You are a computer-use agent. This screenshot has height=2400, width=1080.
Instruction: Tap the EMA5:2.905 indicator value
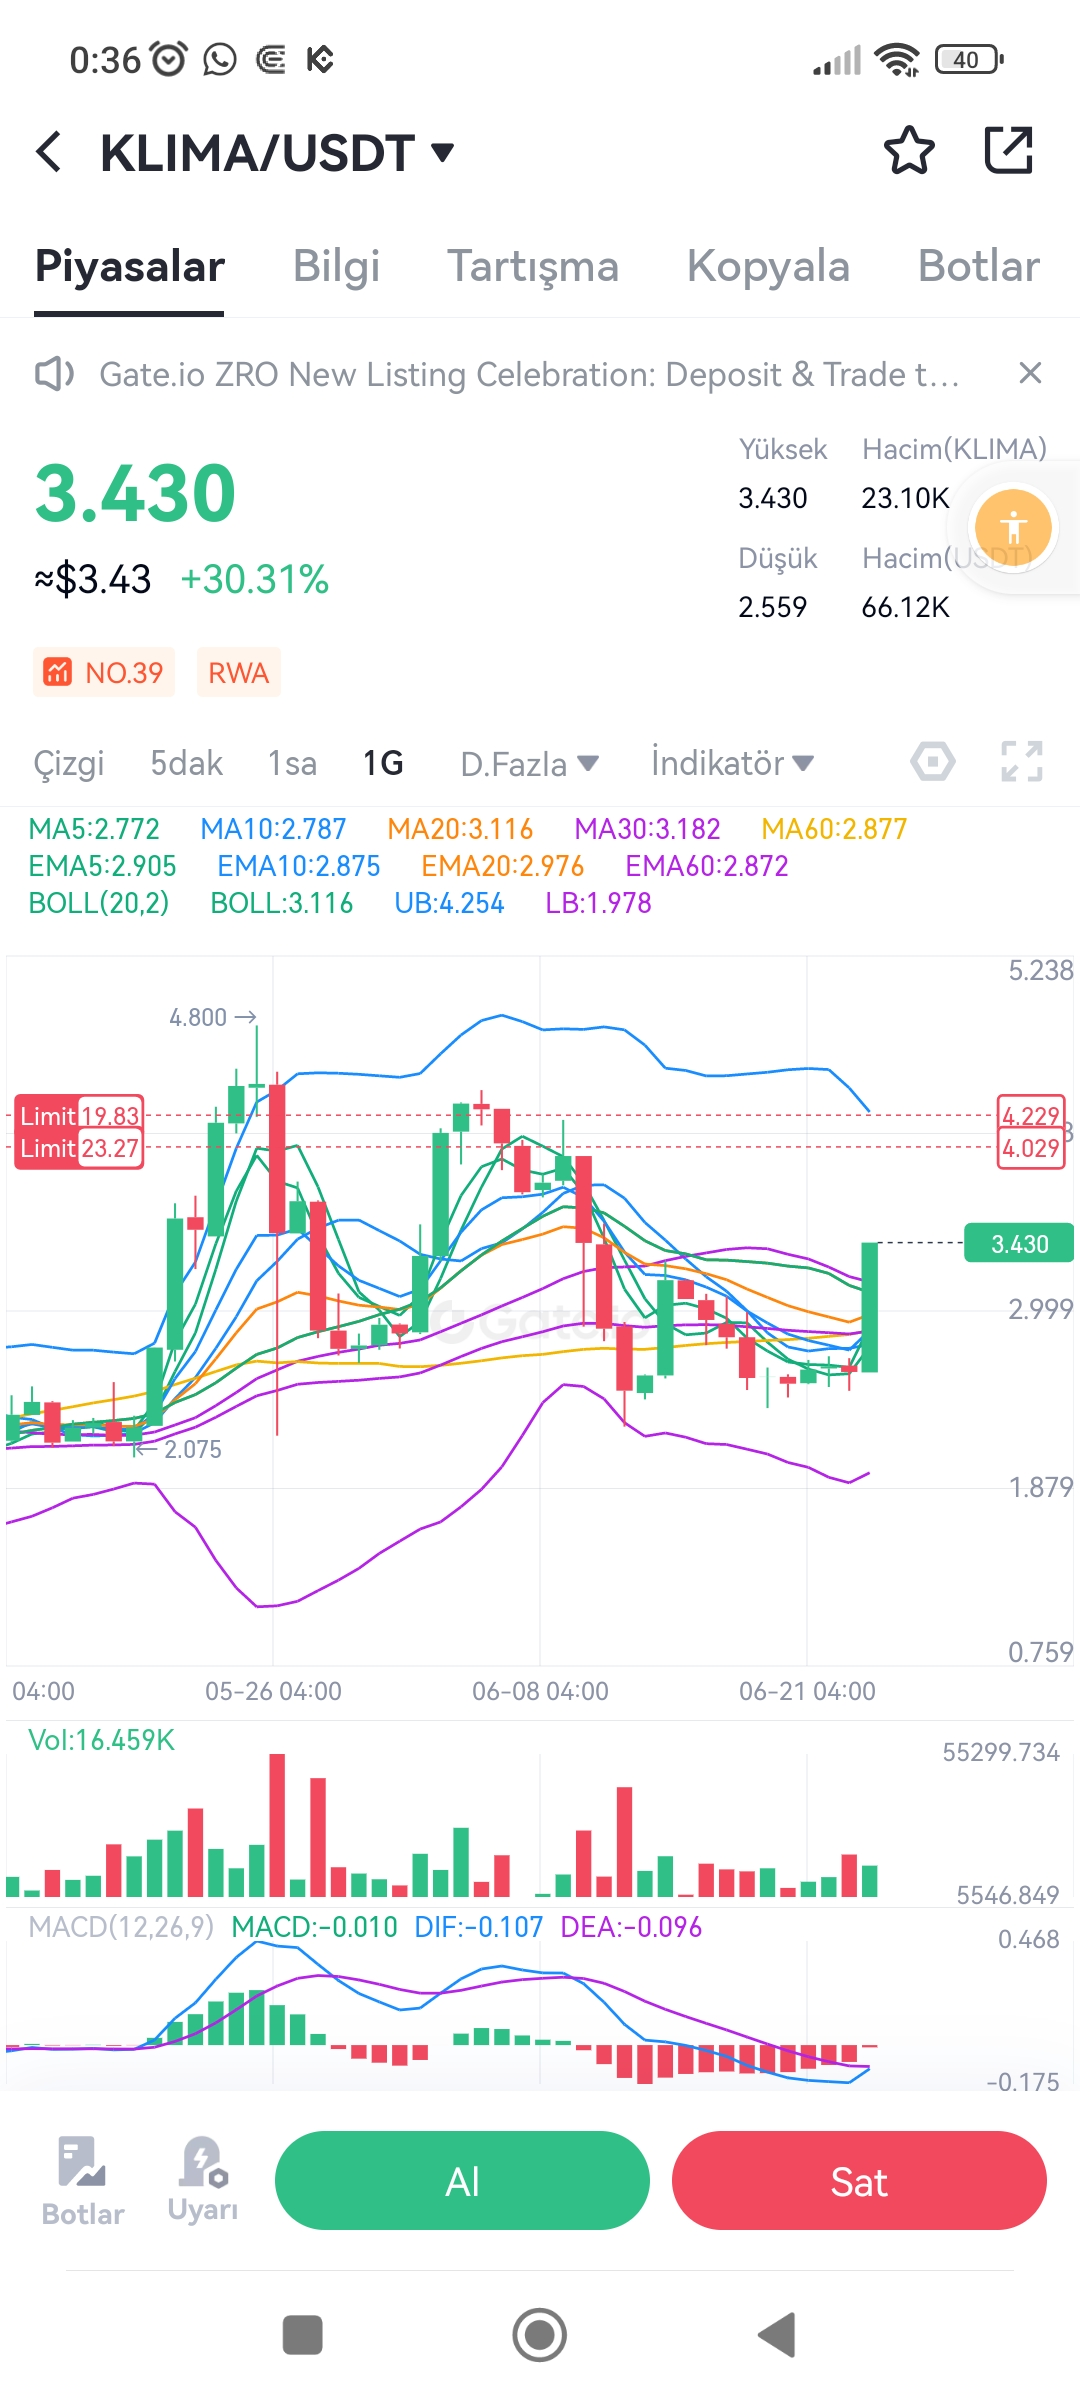click(x=102, y=866)
